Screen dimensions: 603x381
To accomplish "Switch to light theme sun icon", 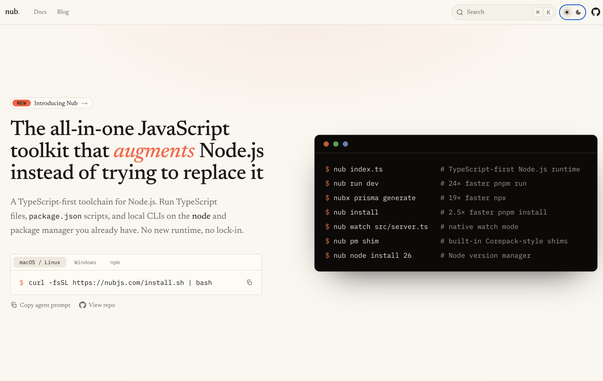I will (567, 12).
